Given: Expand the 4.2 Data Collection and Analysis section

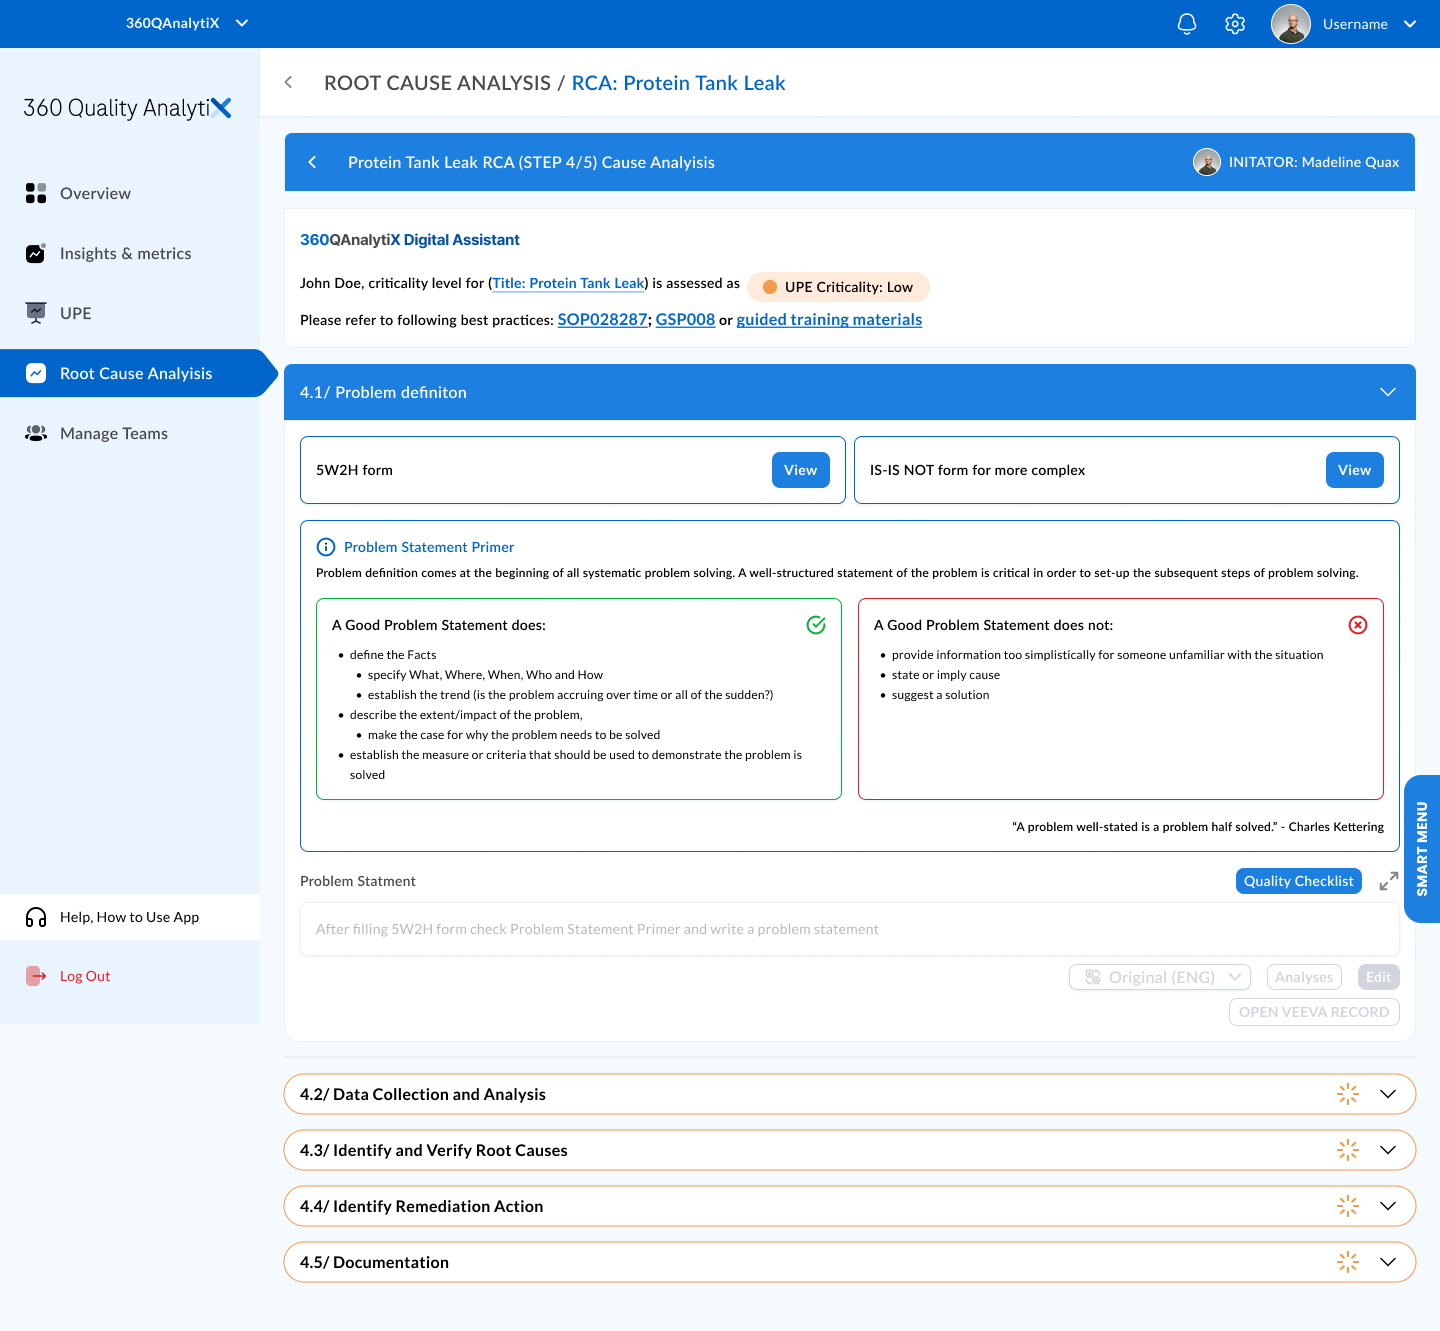Looking at the screenshot, I should [x=1388, y=1094].
